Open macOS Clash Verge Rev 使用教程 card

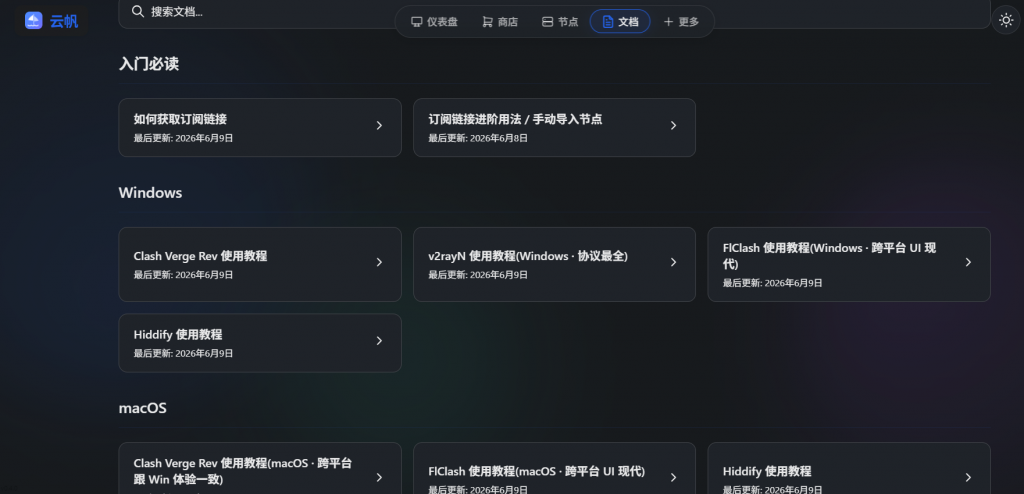[260, 469]
